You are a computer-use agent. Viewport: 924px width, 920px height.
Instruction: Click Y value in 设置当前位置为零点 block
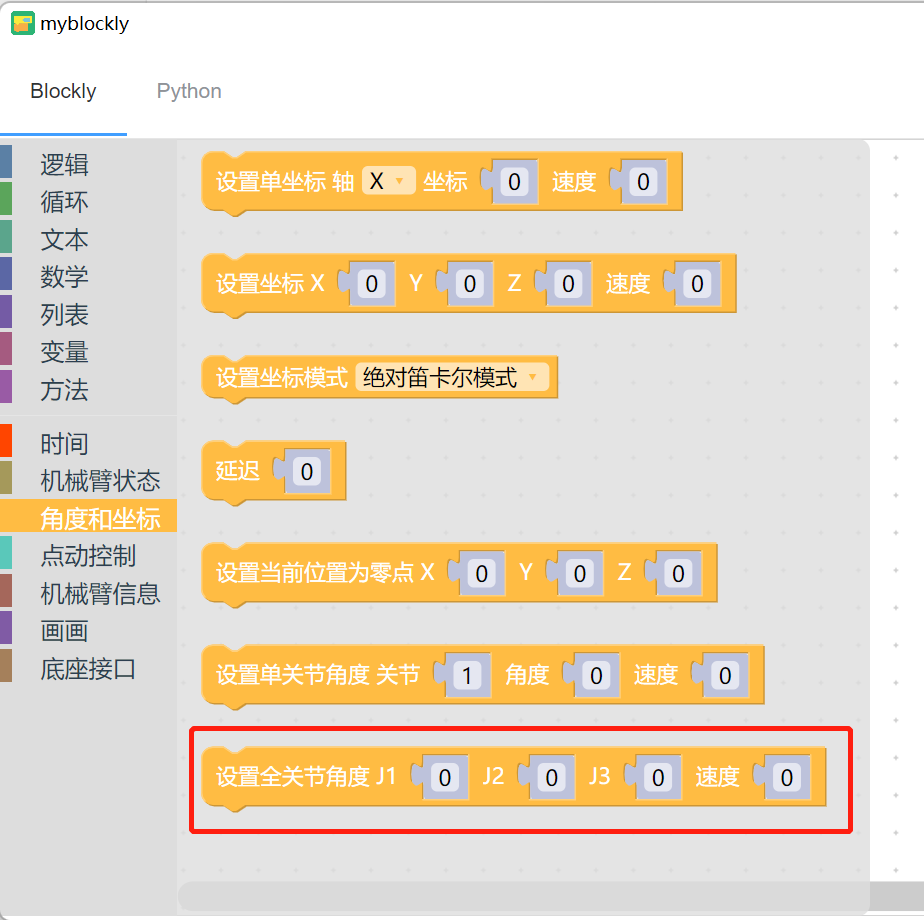click(580, 573)
